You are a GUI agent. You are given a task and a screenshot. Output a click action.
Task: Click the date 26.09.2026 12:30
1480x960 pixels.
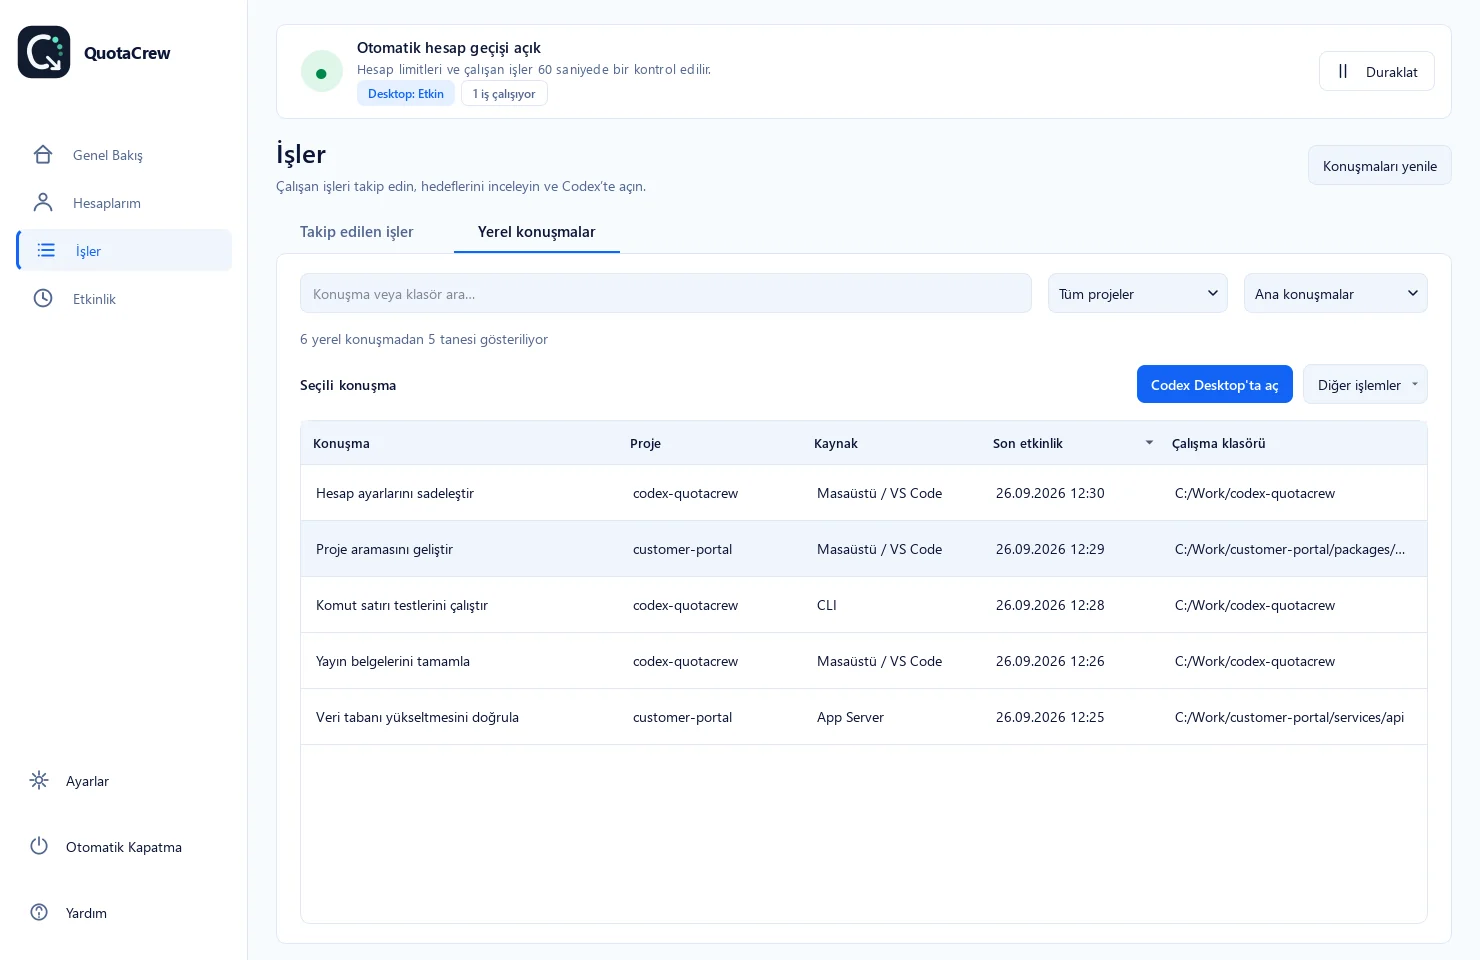tap(1050, 493)
